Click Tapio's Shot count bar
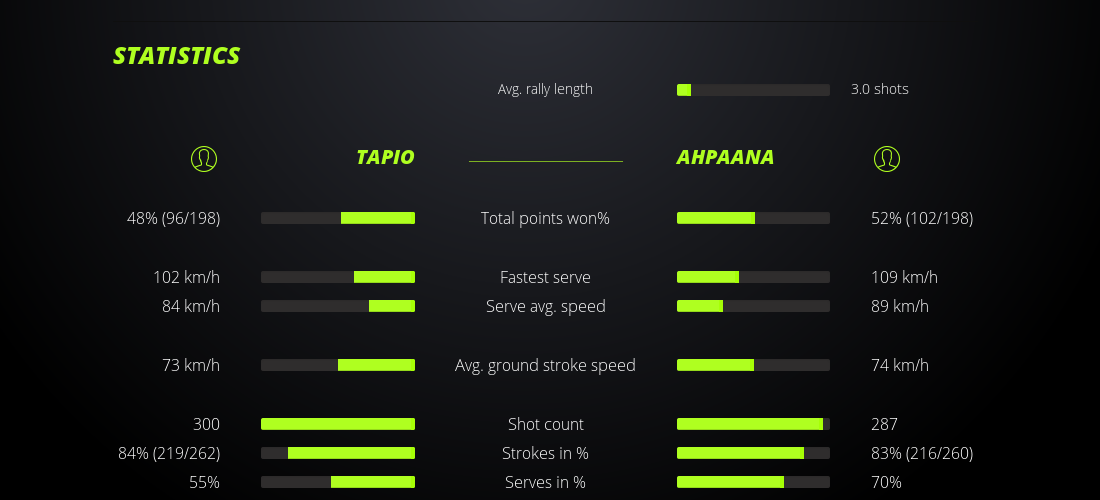 click(338, 424)
